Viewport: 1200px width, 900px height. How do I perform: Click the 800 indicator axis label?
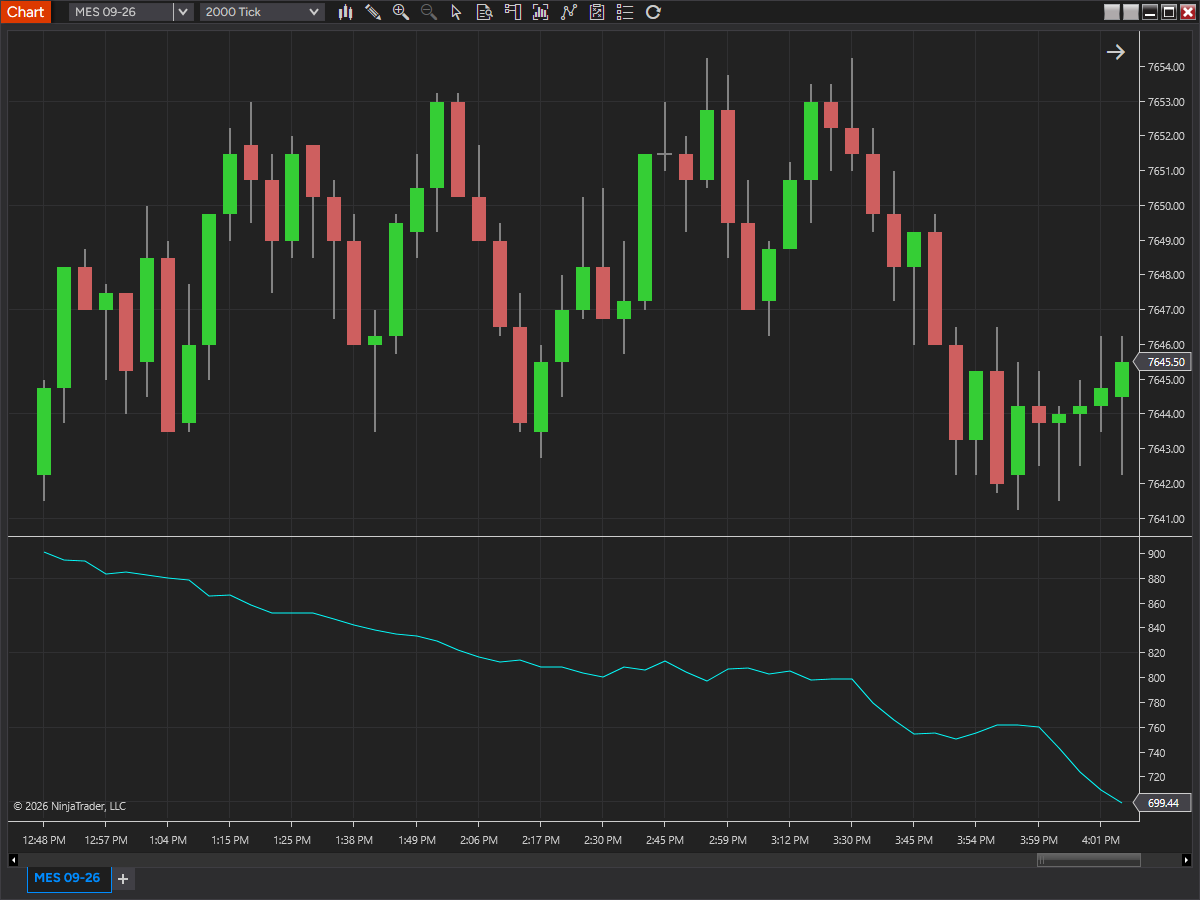[x=1156, y=678]
